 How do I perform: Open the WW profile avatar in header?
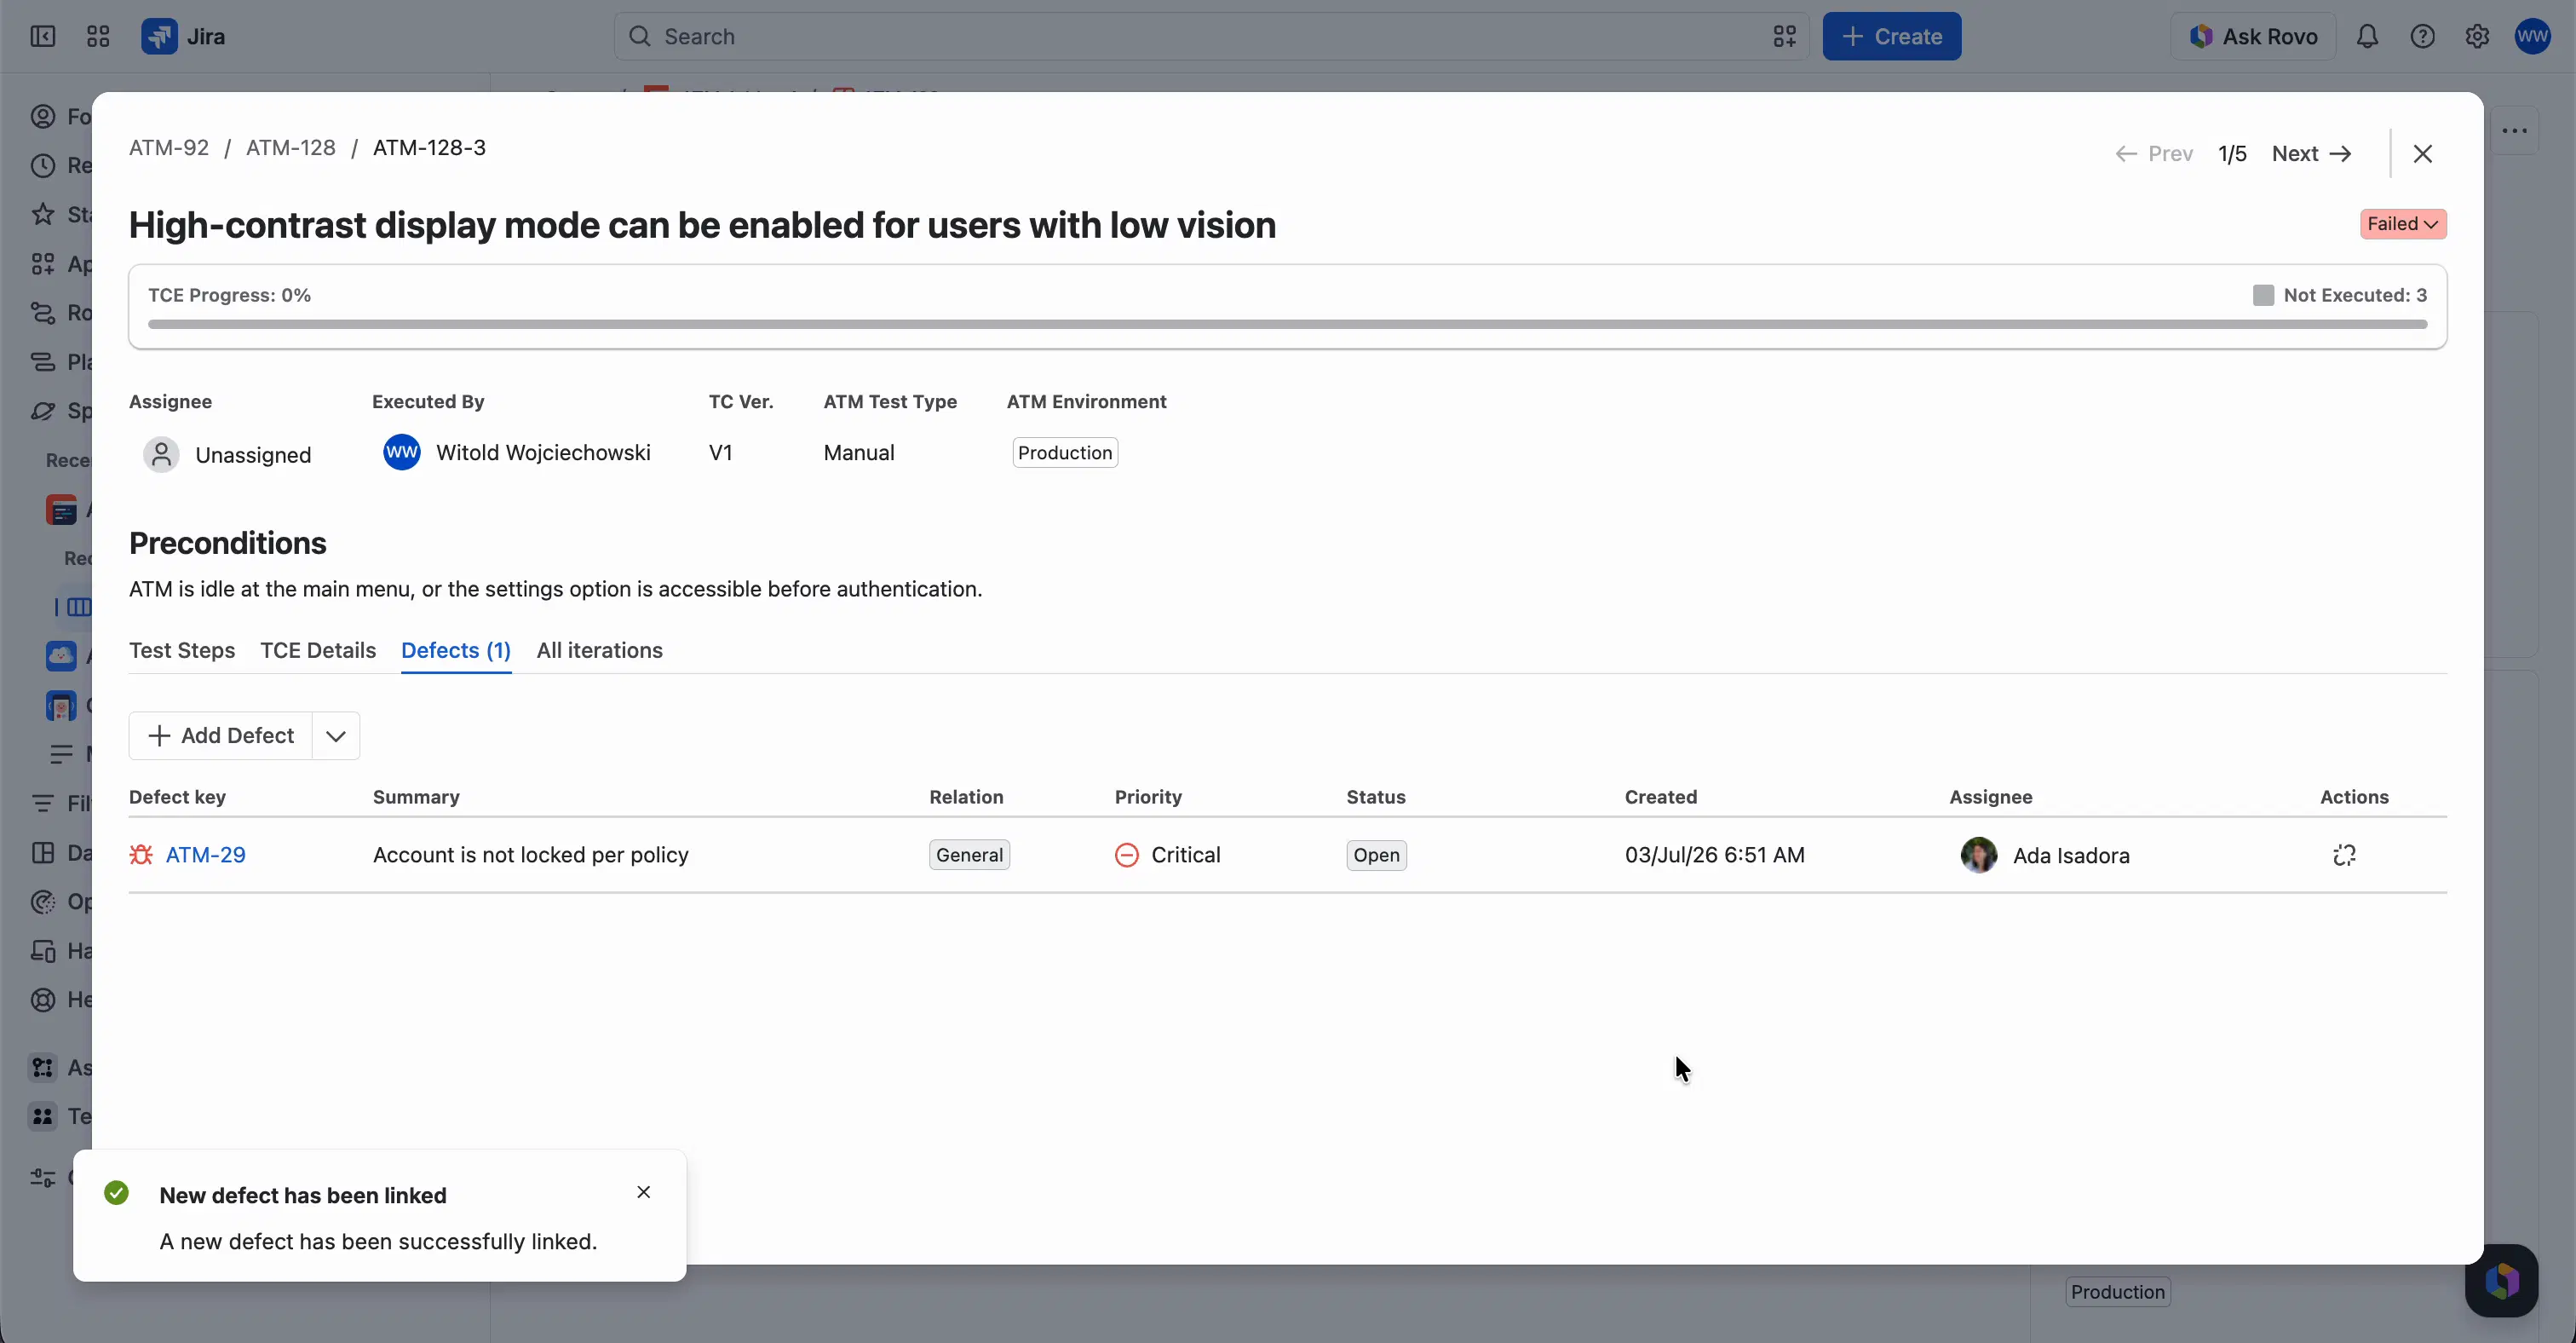(x=2533, y=37)
